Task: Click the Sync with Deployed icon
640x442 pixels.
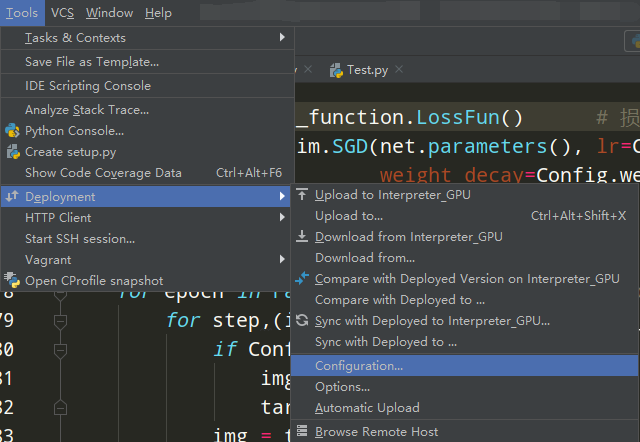Action: tap(302, 321)
